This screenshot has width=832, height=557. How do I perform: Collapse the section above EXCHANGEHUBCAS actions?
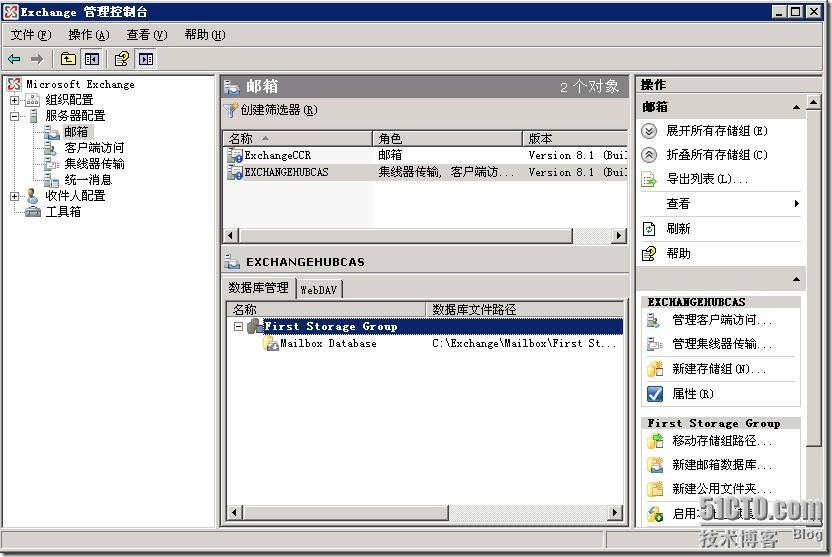click(796, 279)
